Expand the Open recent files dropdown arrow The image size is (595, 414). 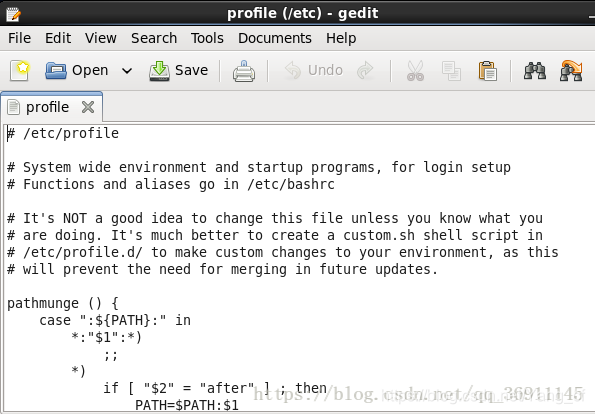pyautogui.click(x=127, y=71)
